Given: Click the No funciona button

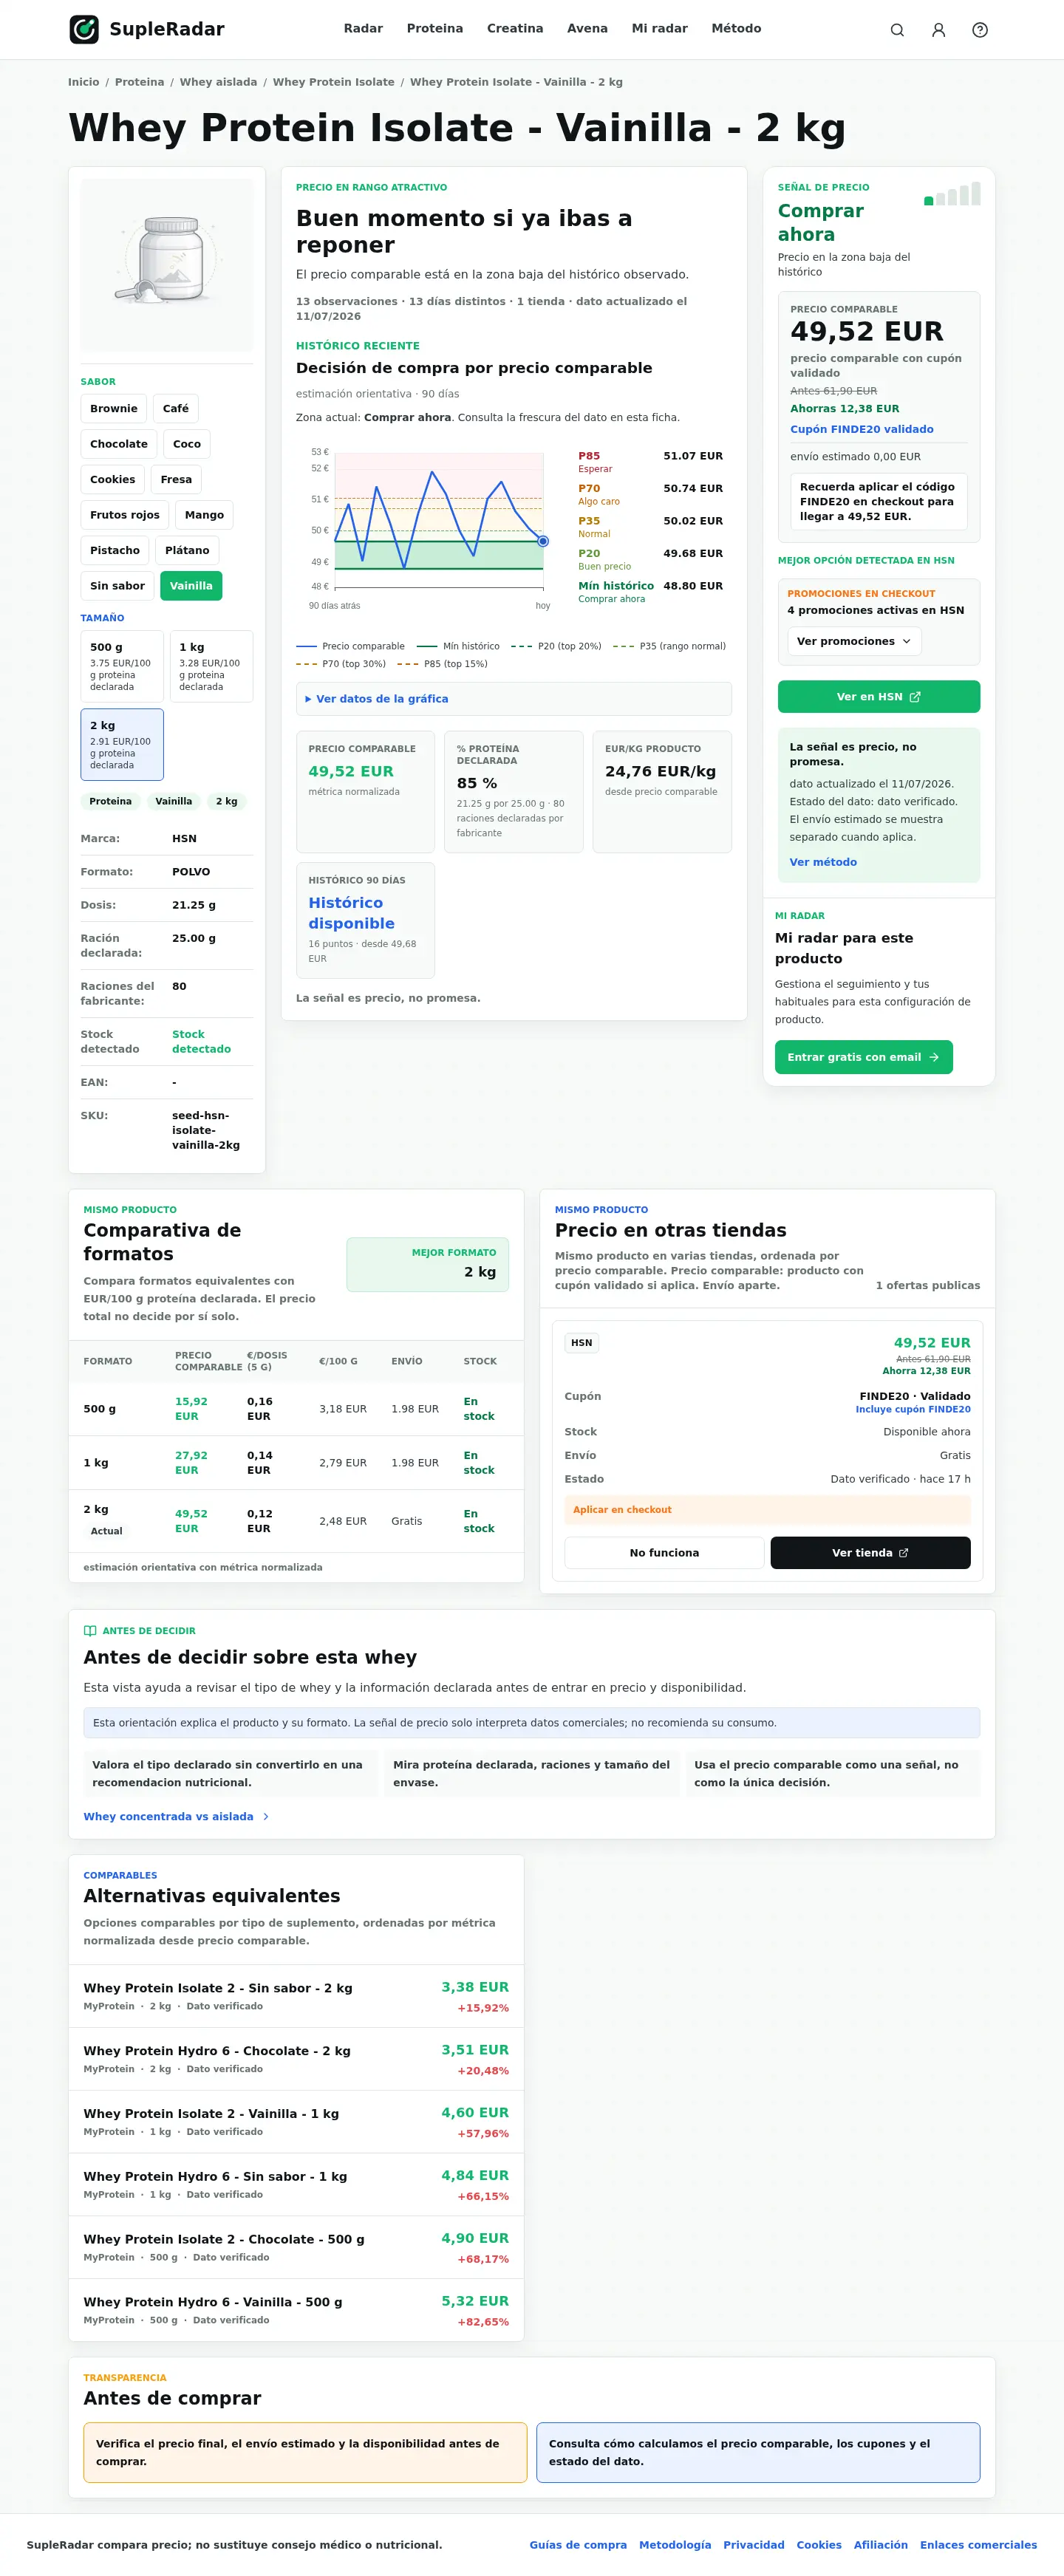Looking at the screenshot, I should point(664,1553).
